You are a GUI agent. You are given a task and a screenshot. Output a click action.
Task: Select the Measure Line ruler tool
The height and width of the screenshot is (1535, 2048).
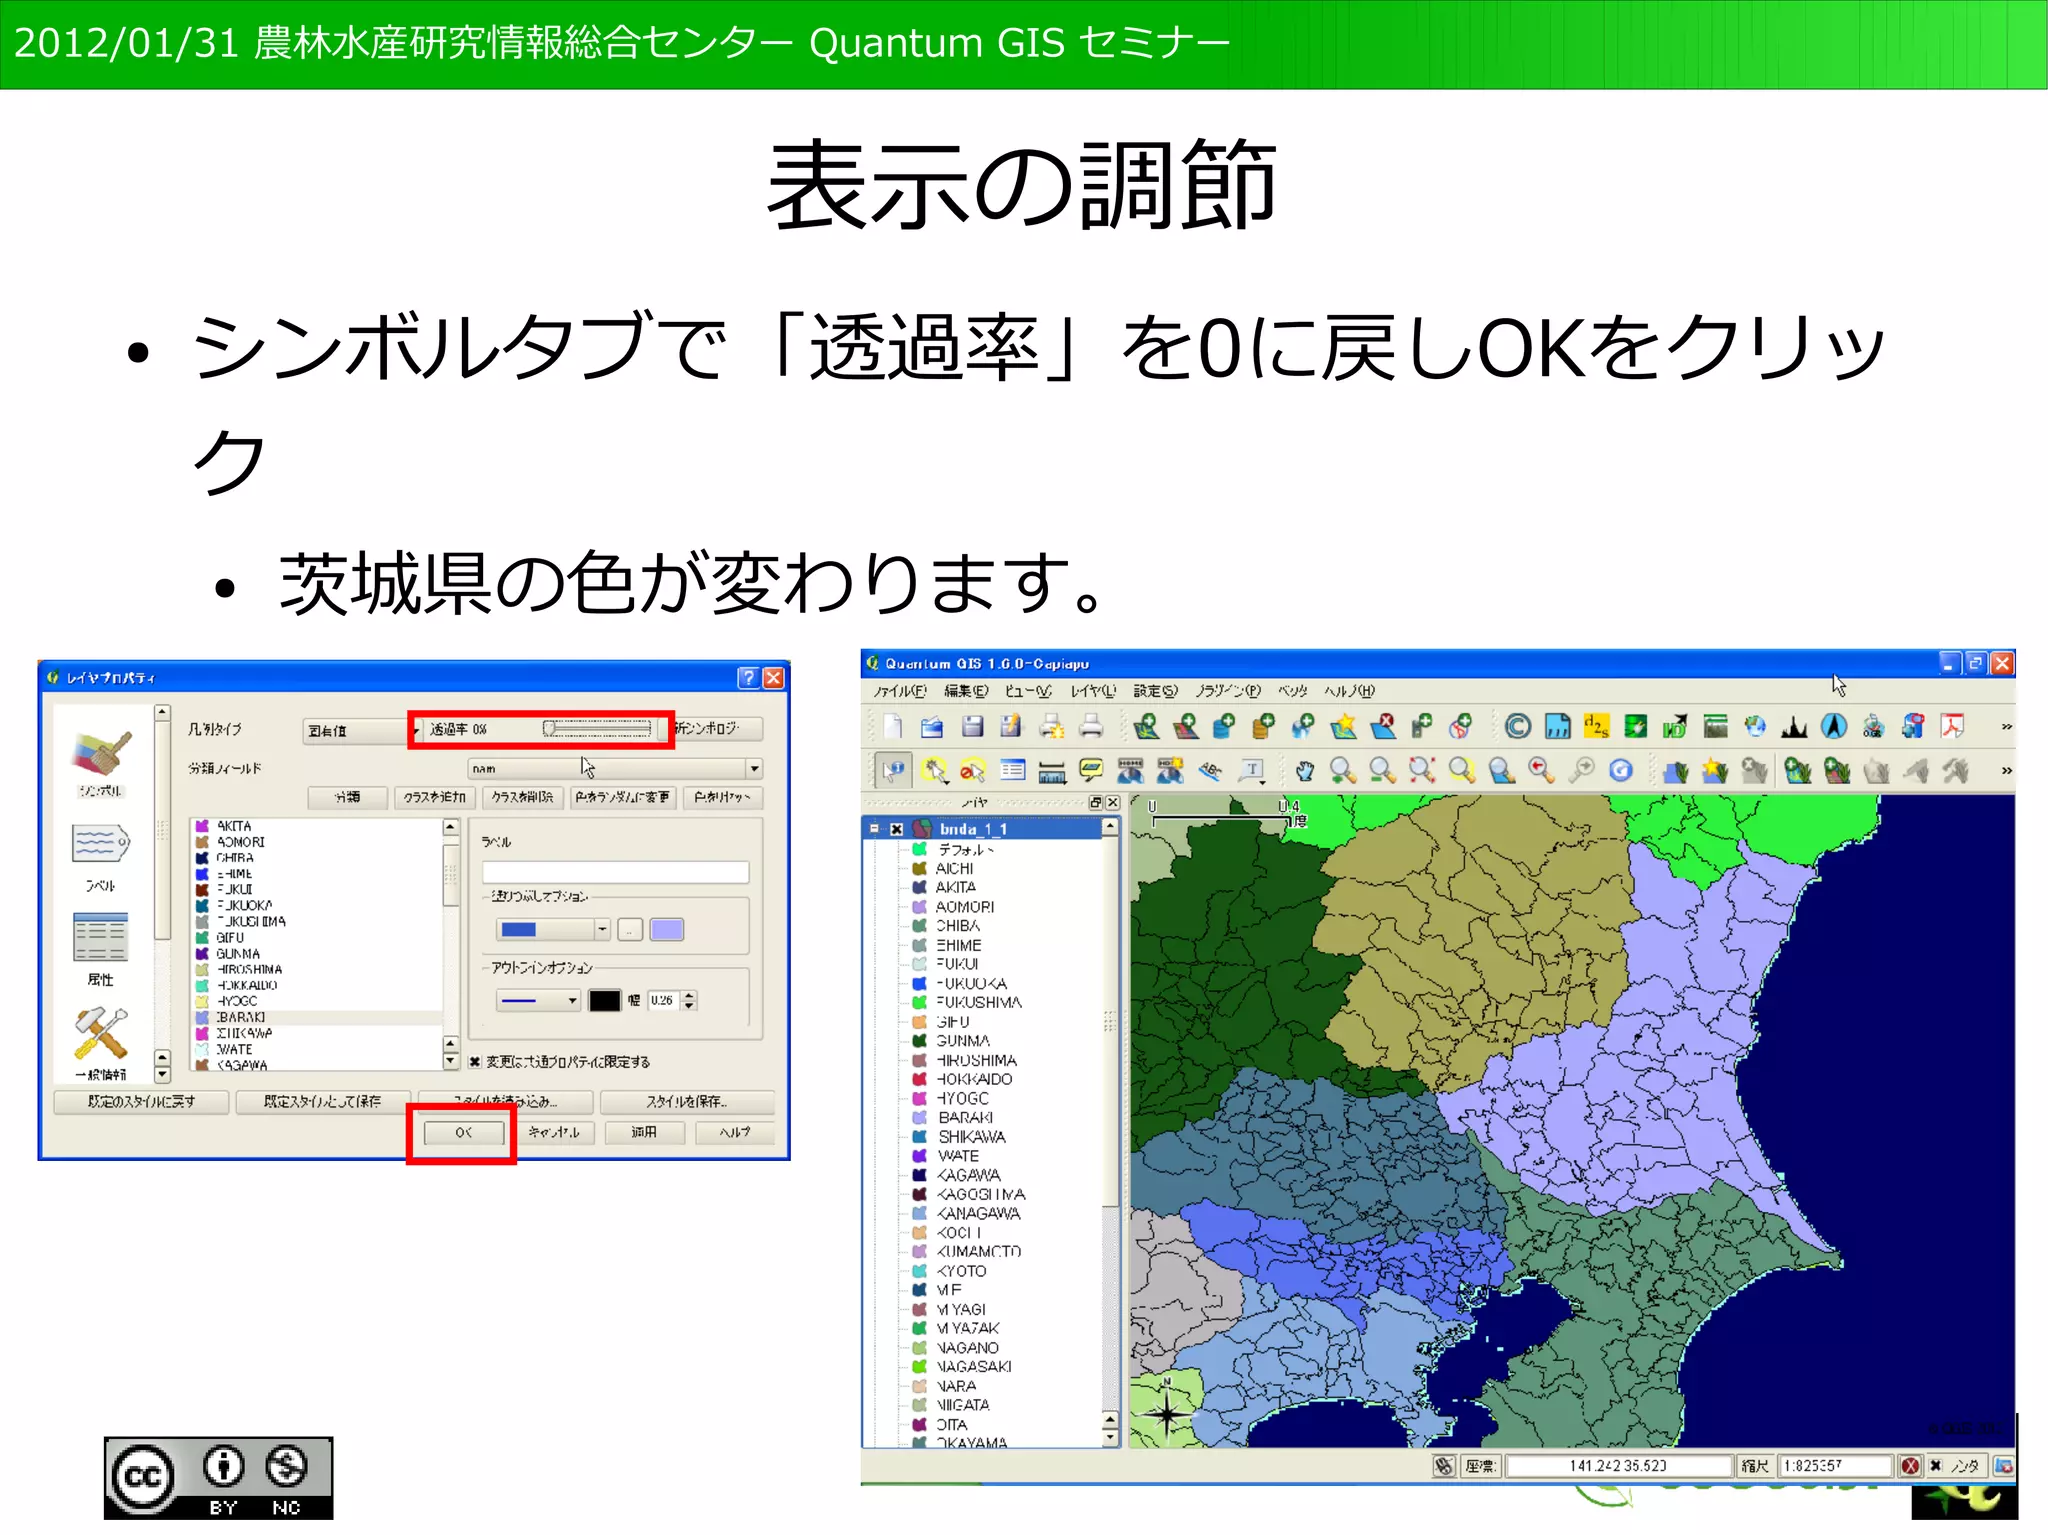coord(1052,771)
